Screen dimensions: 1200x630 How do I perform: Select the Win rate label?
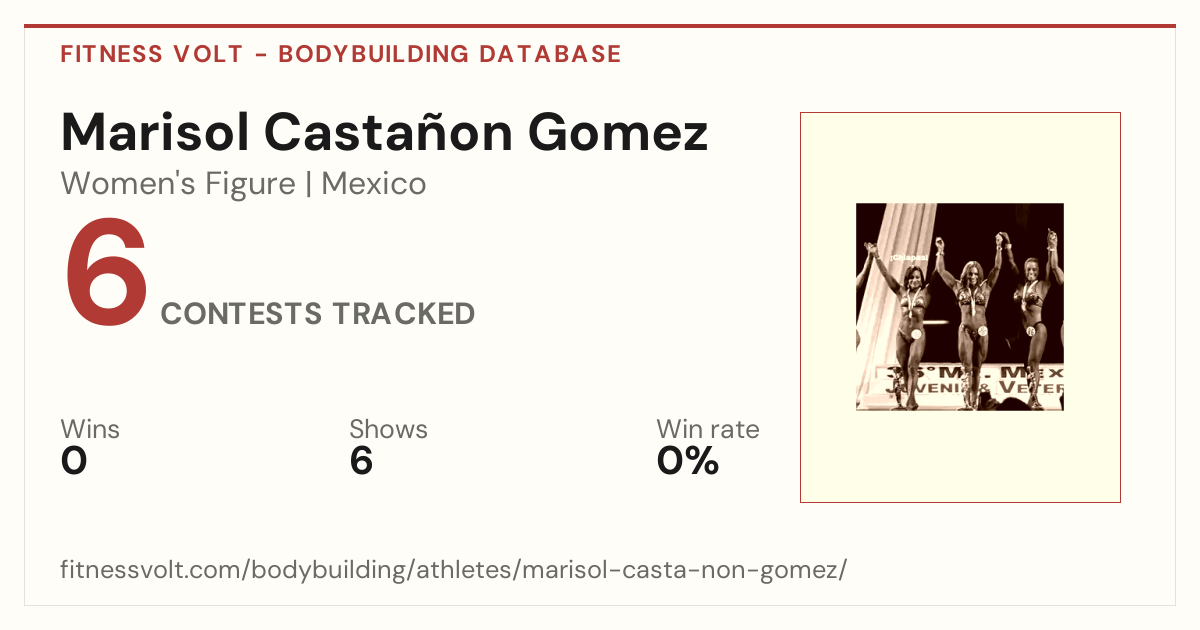click(x=708, y=430)
